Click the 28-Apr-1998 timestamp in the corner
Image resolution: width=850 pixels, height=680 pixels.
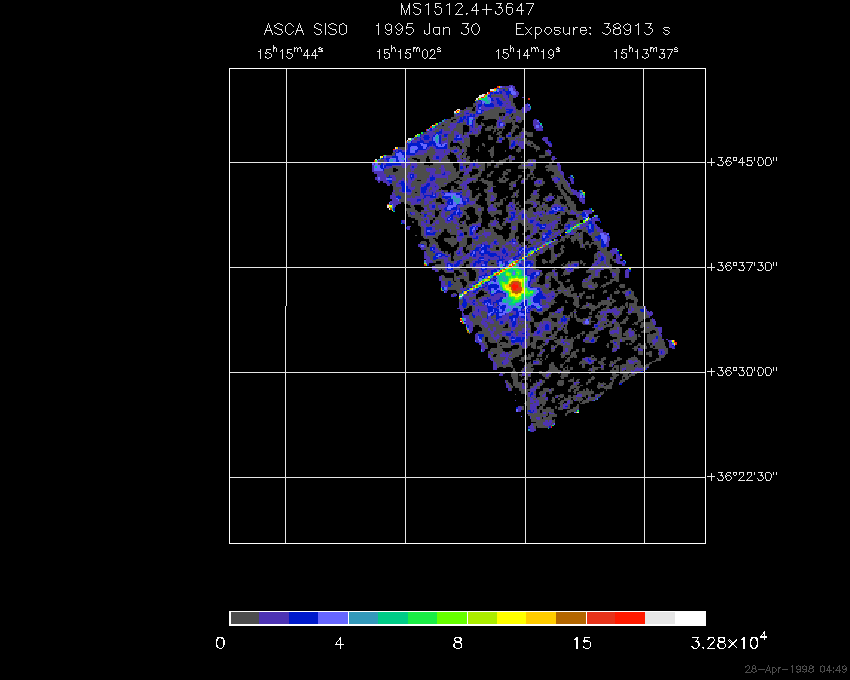point(796,669)
